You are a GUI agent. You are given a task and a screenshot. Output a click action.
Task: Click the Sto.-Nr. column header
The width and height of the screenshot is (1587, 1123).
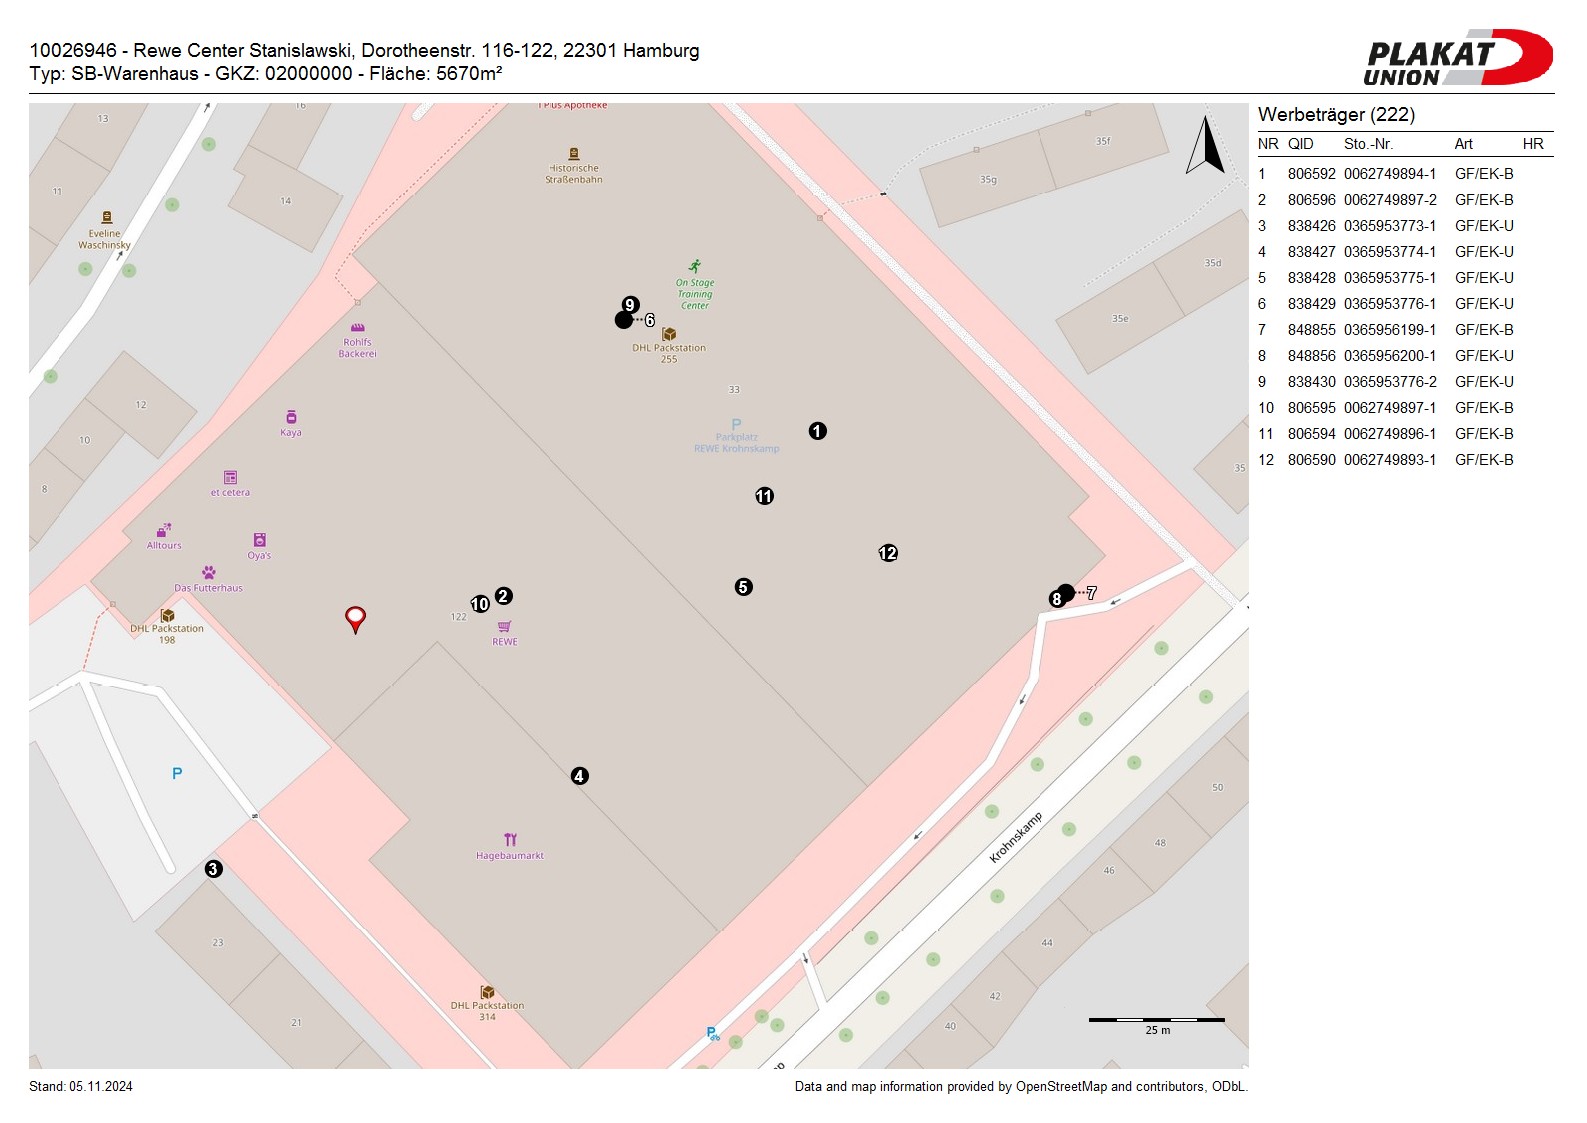[1368, 144]
